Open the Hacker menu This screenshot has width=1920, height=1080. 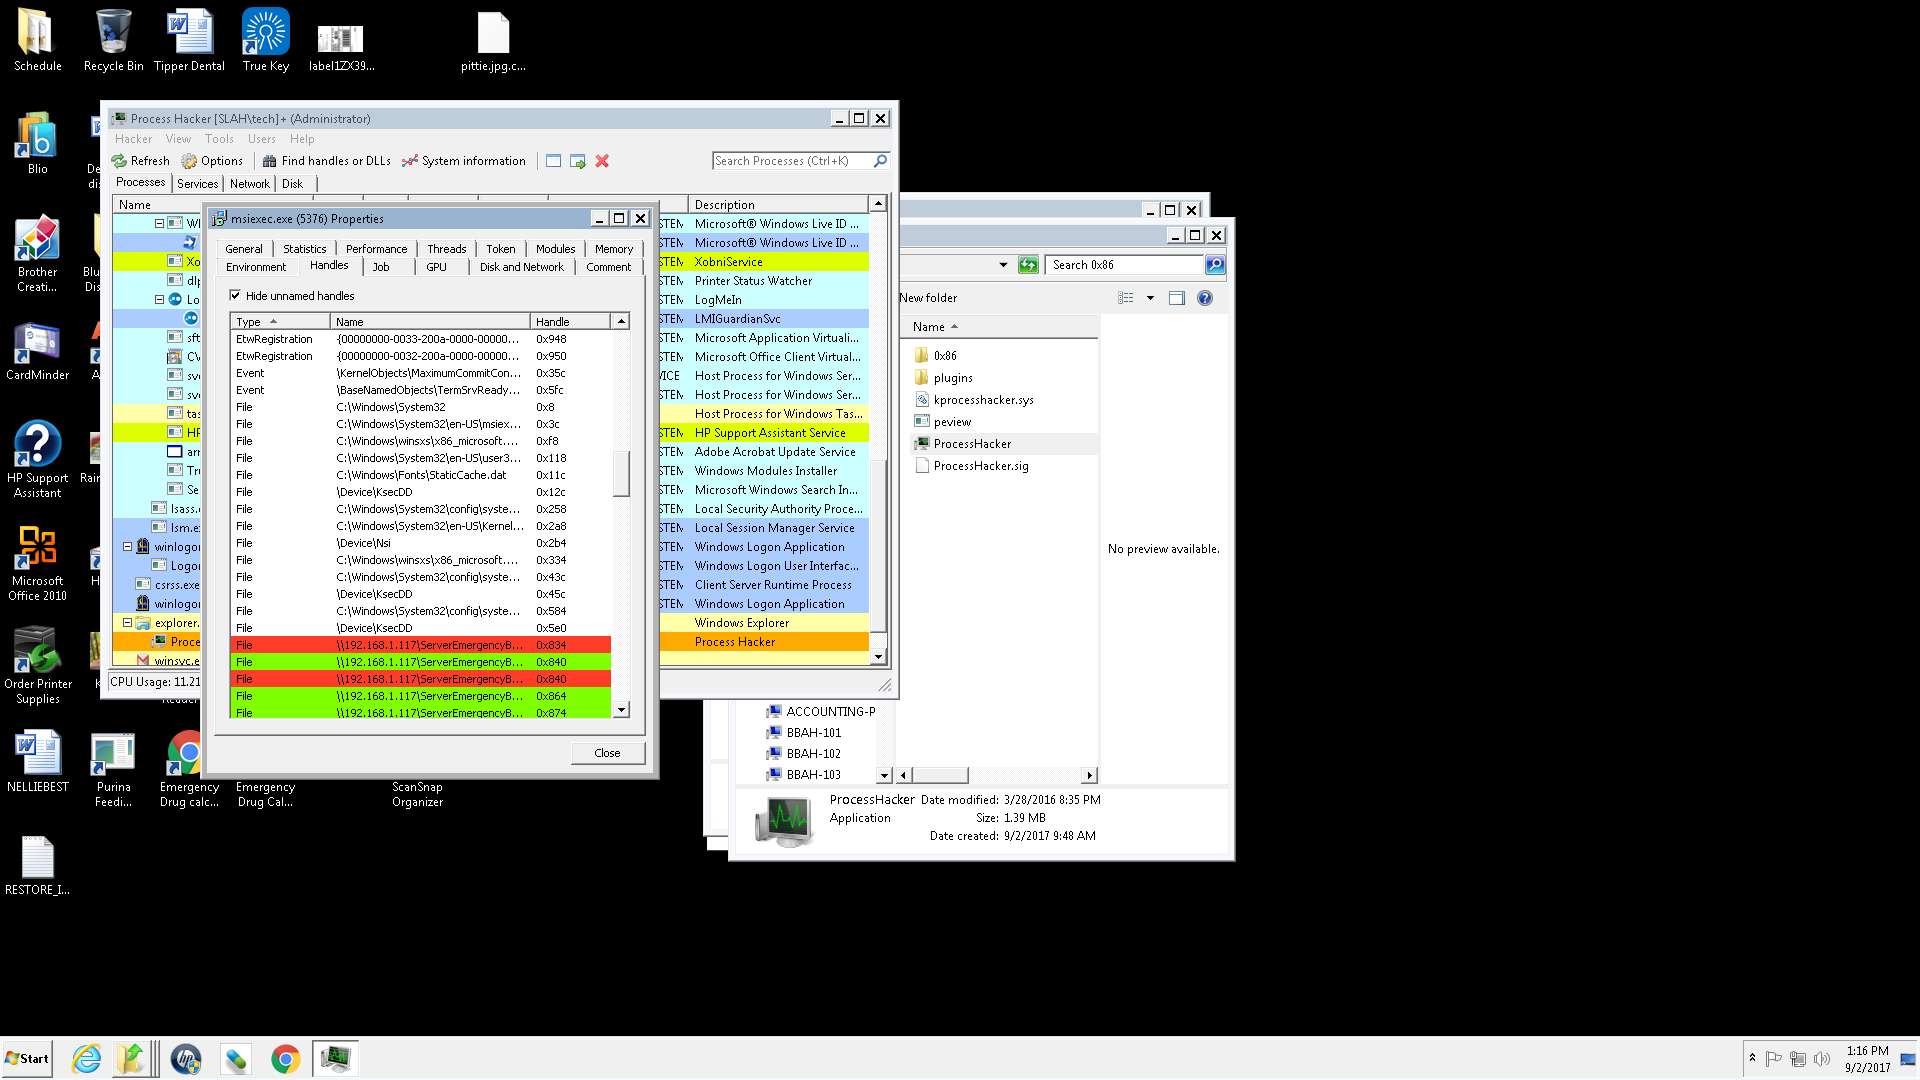click(133, 139)
